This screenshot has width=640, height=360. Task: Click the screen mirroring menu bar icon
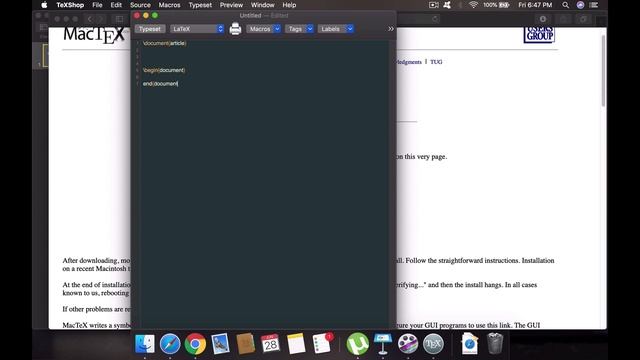(x=433, y=5)
